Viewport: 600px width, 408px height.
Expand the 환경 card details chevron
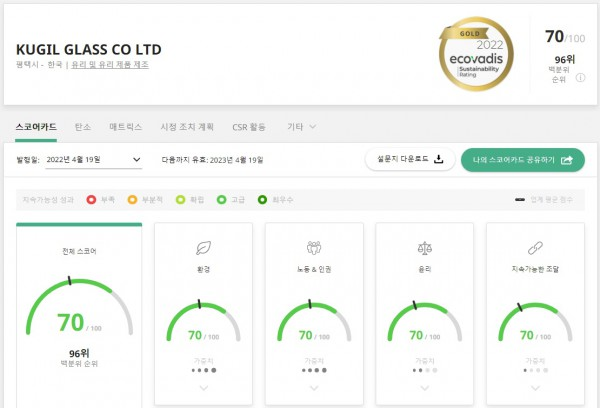click(204, 388)
